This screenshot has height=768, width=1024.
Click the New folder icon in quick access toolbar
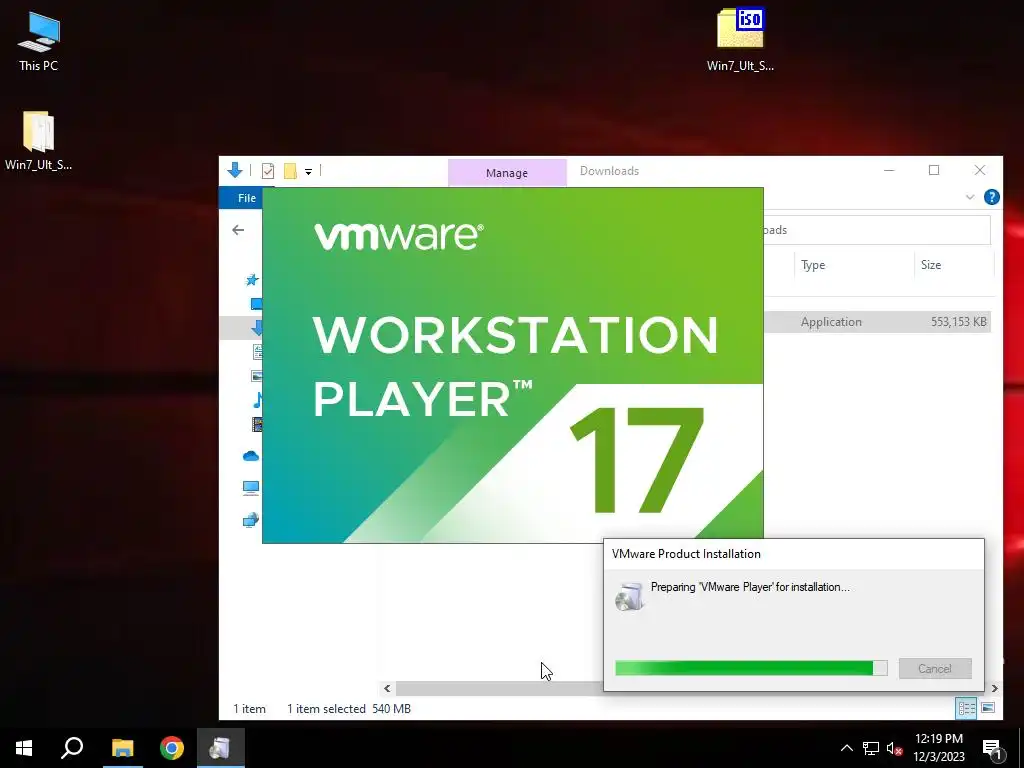[290, 171]
